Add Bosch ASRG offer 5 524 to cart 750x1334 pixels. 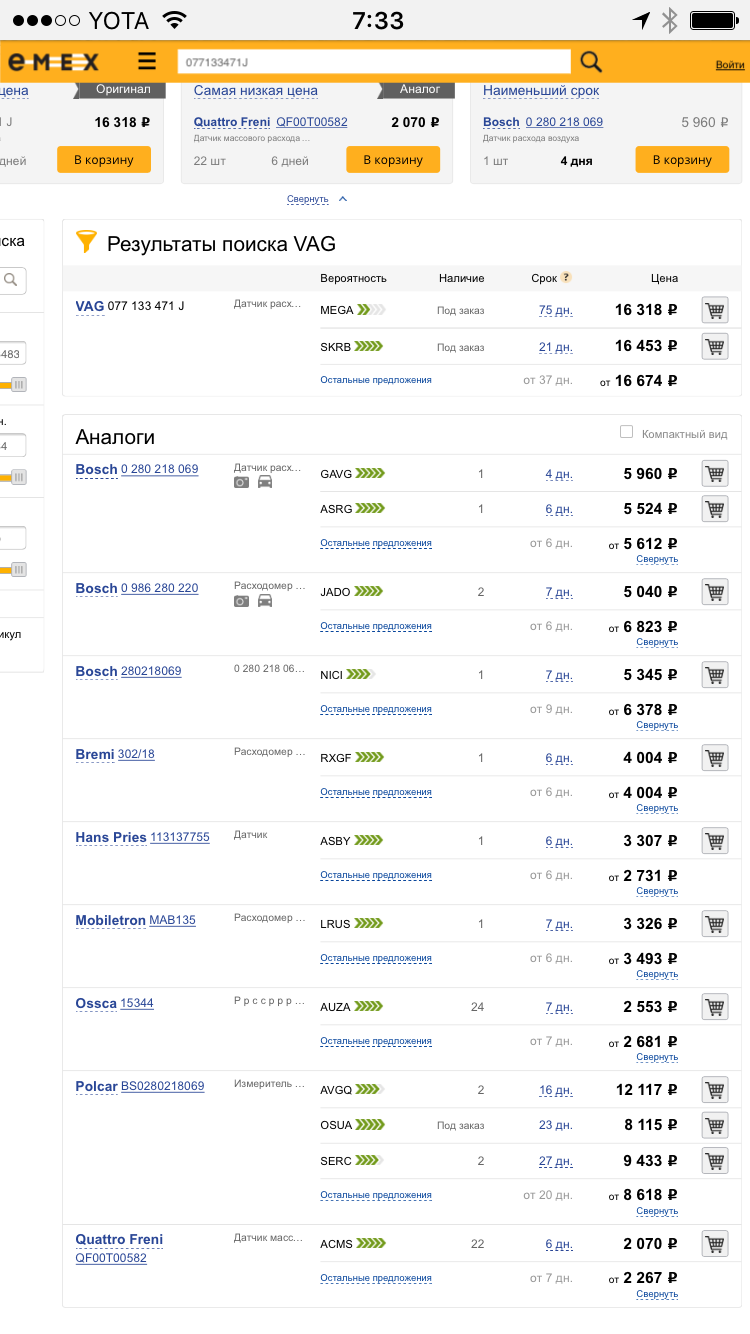pos(714,509)
